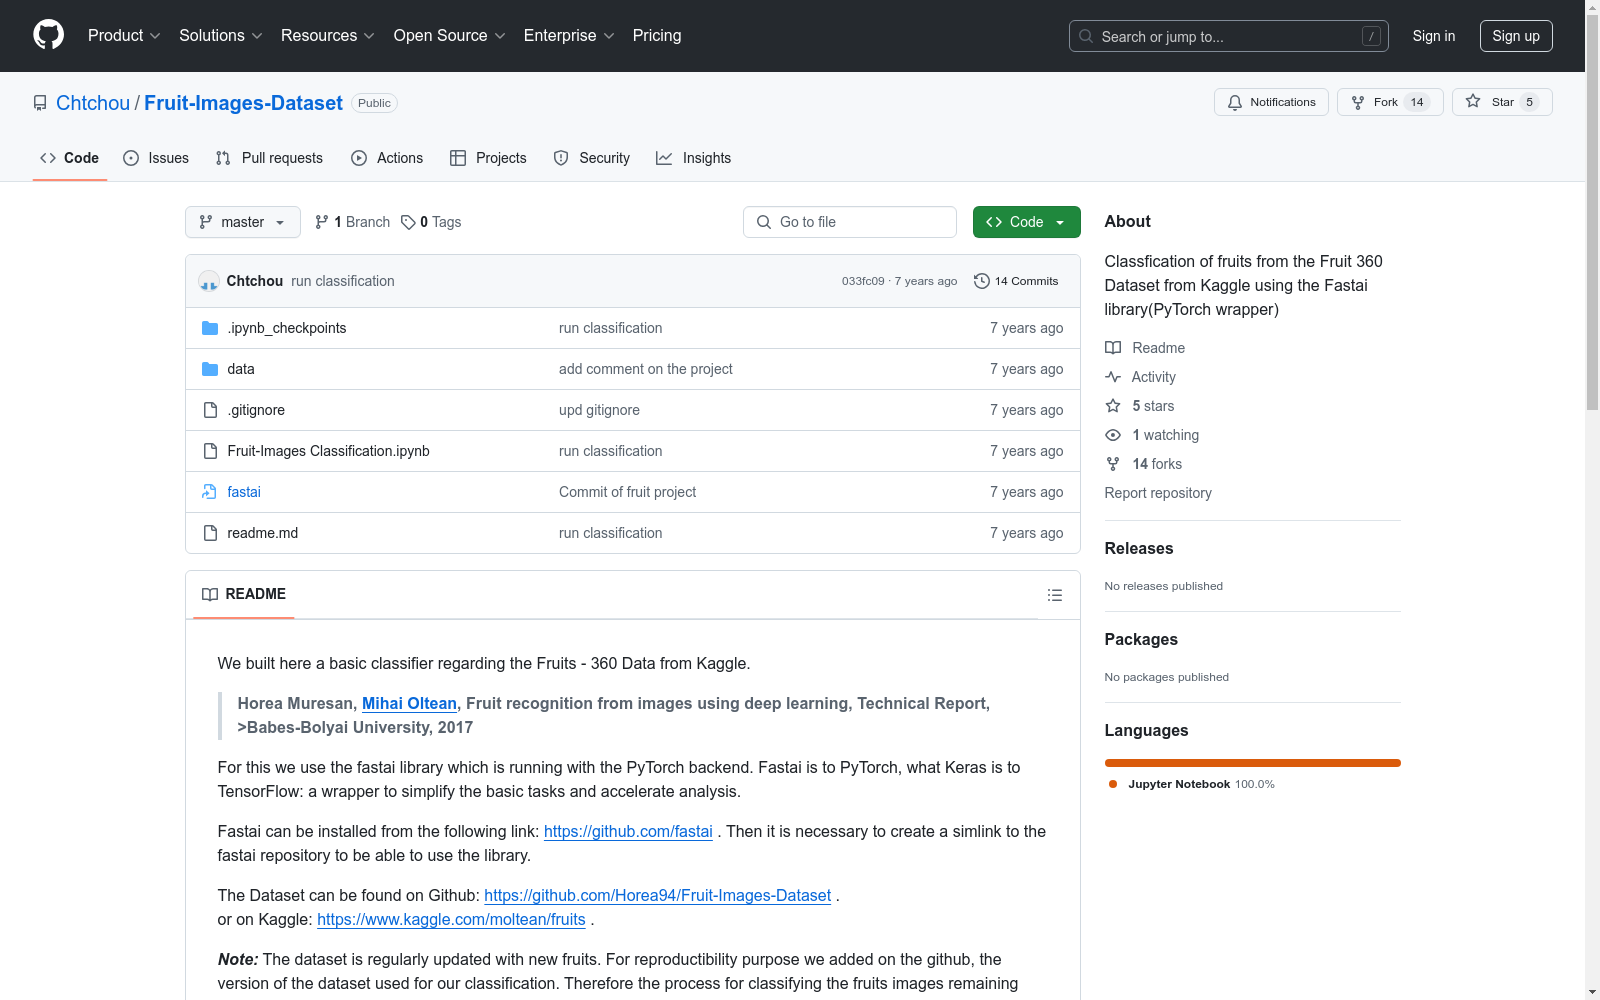Open the Mihai Oltean link

(x=409, y=704)
